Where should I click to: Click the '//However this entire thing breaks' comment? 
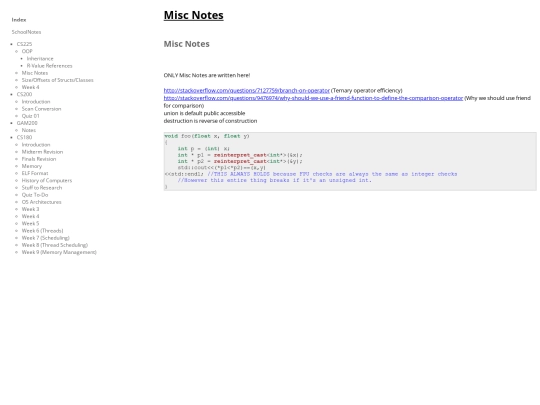pos(275,180)
